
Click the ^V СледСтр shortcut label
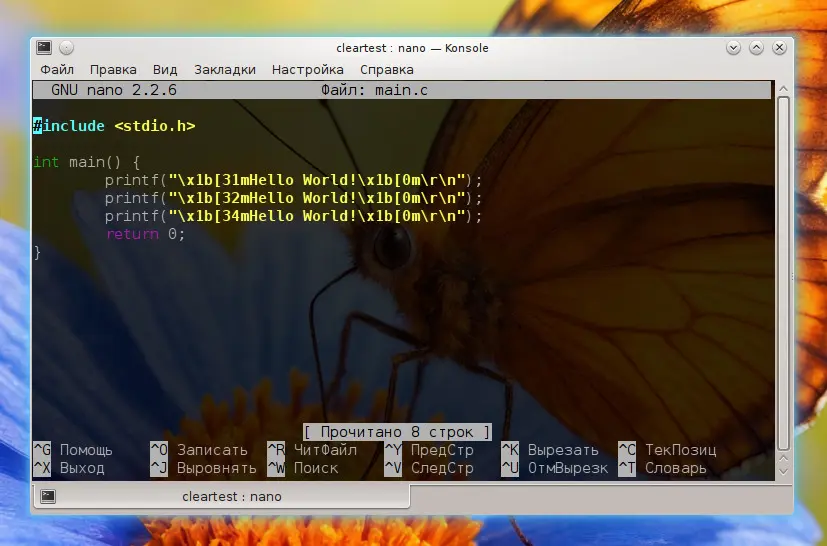429,468
